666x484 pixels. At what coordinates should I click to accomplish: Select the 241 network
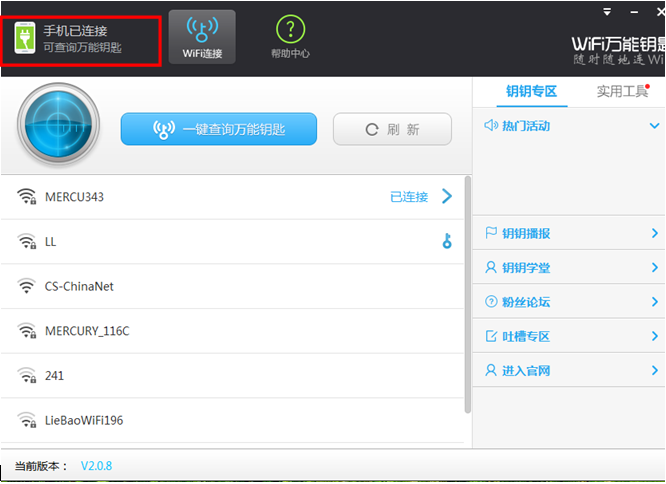coord(232,375)
